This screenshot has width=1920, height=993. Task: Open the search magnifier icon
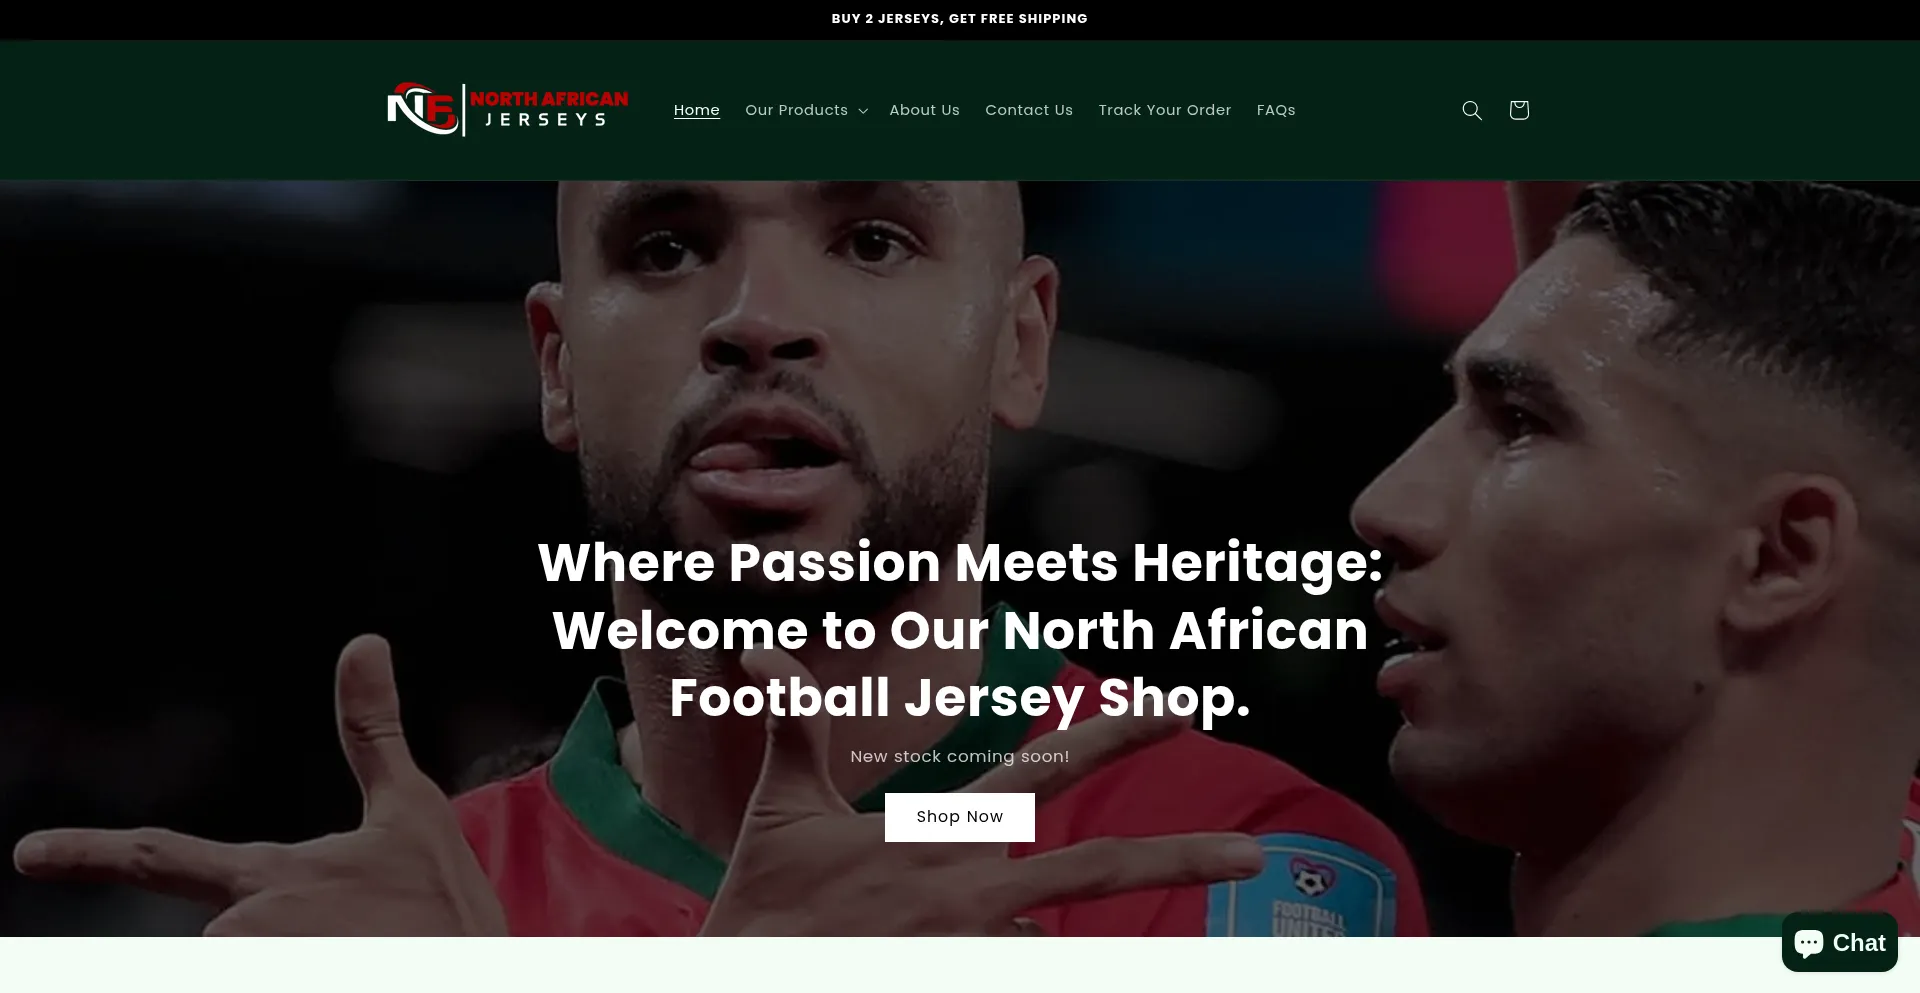(x=1471, y=110)
